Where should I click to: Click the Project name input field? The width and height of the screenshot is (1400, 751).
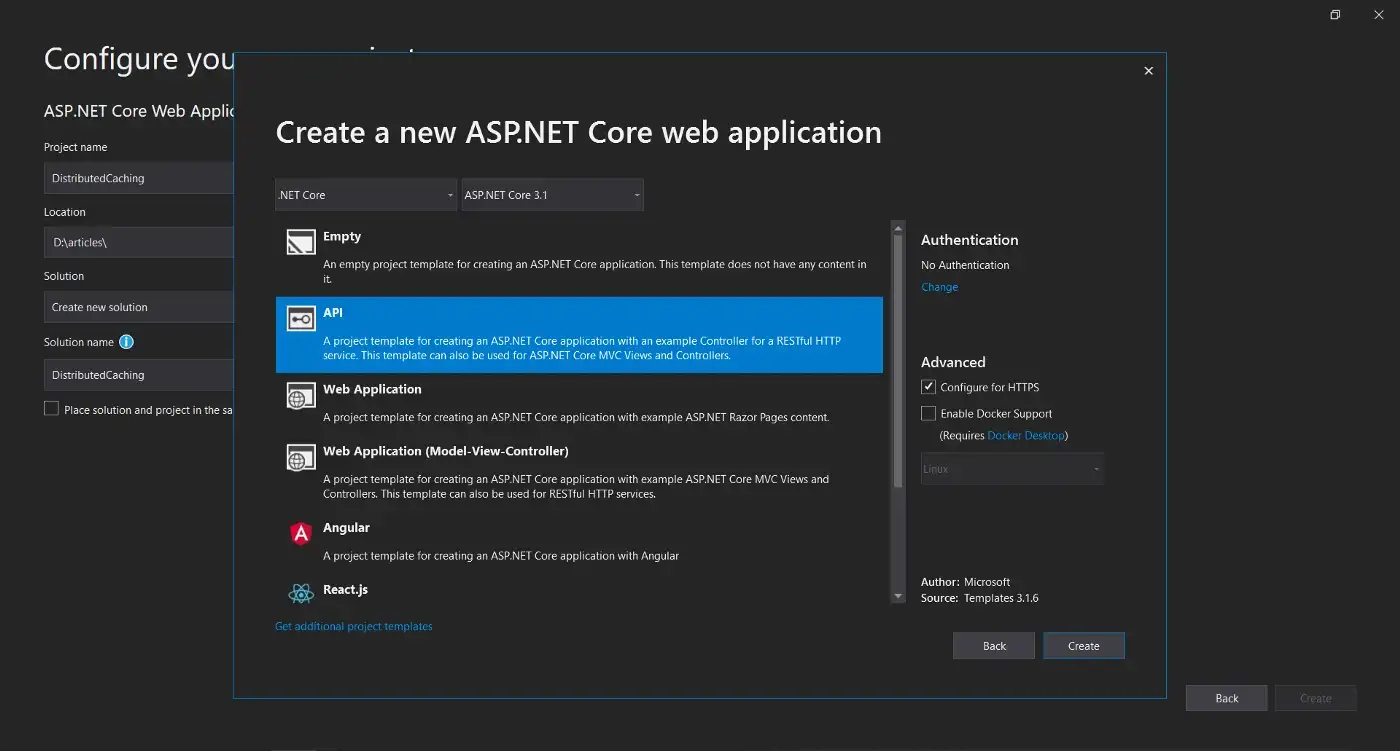(x=139, y=178)
